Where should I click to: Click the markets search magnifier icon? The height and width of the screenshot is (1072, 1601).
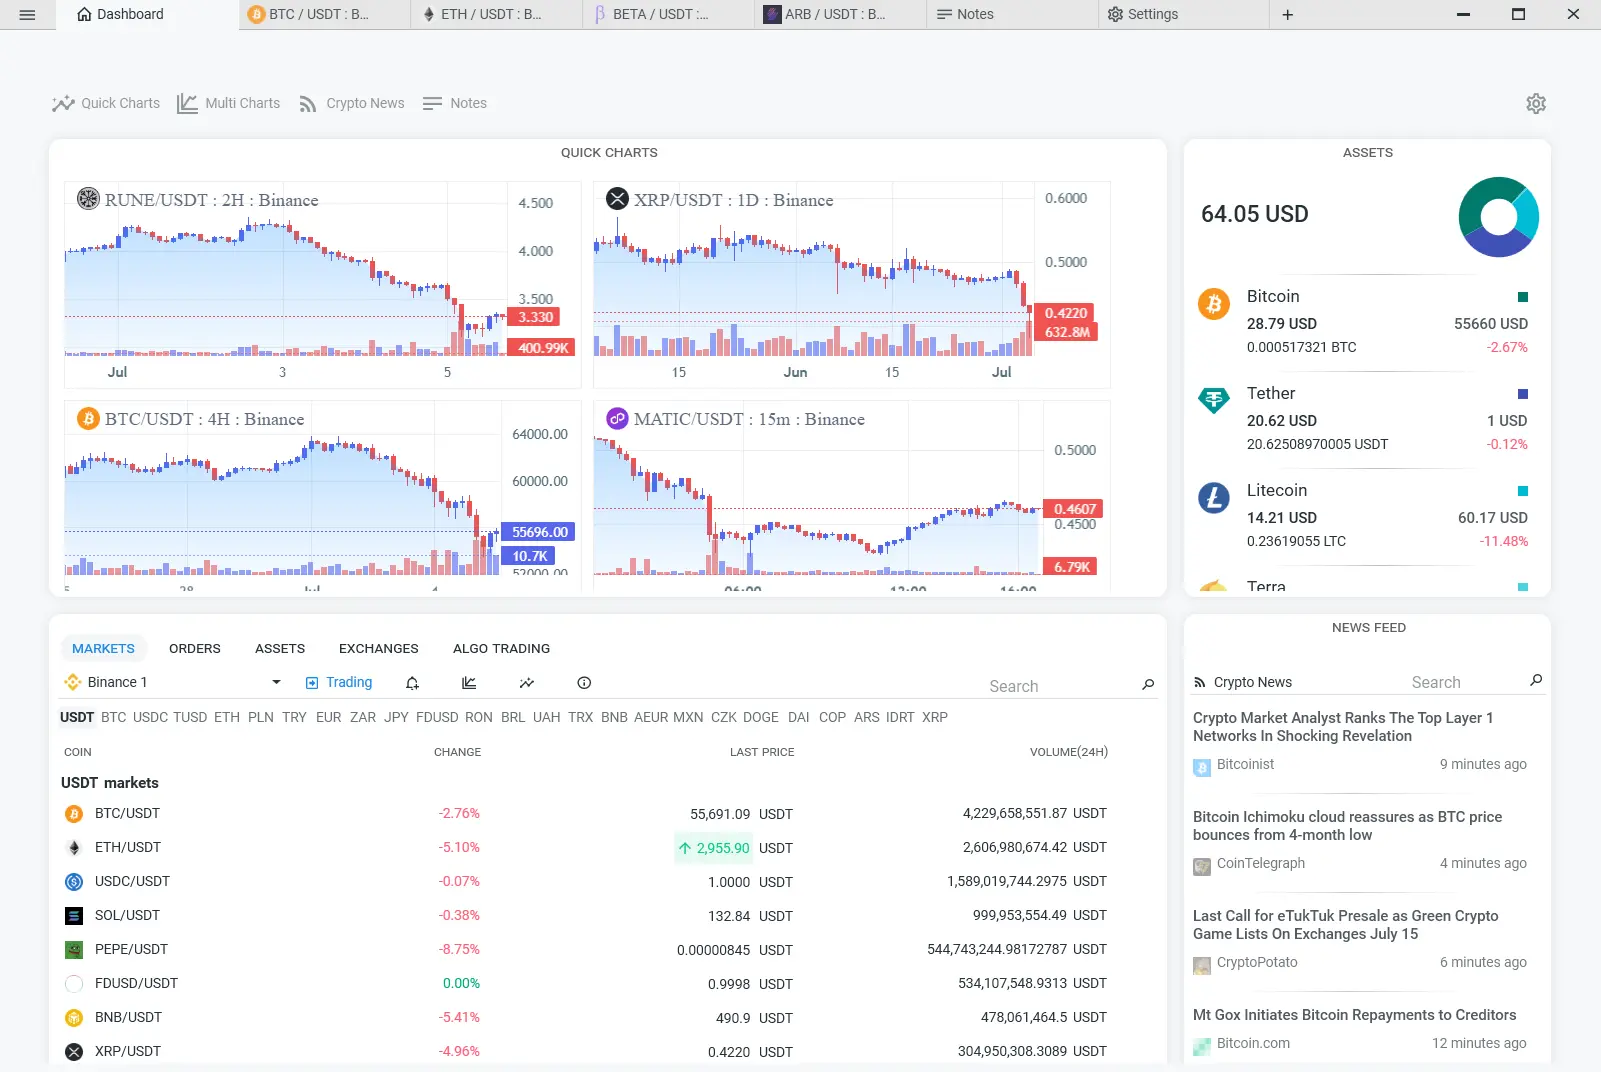(x=1148, y=685)
